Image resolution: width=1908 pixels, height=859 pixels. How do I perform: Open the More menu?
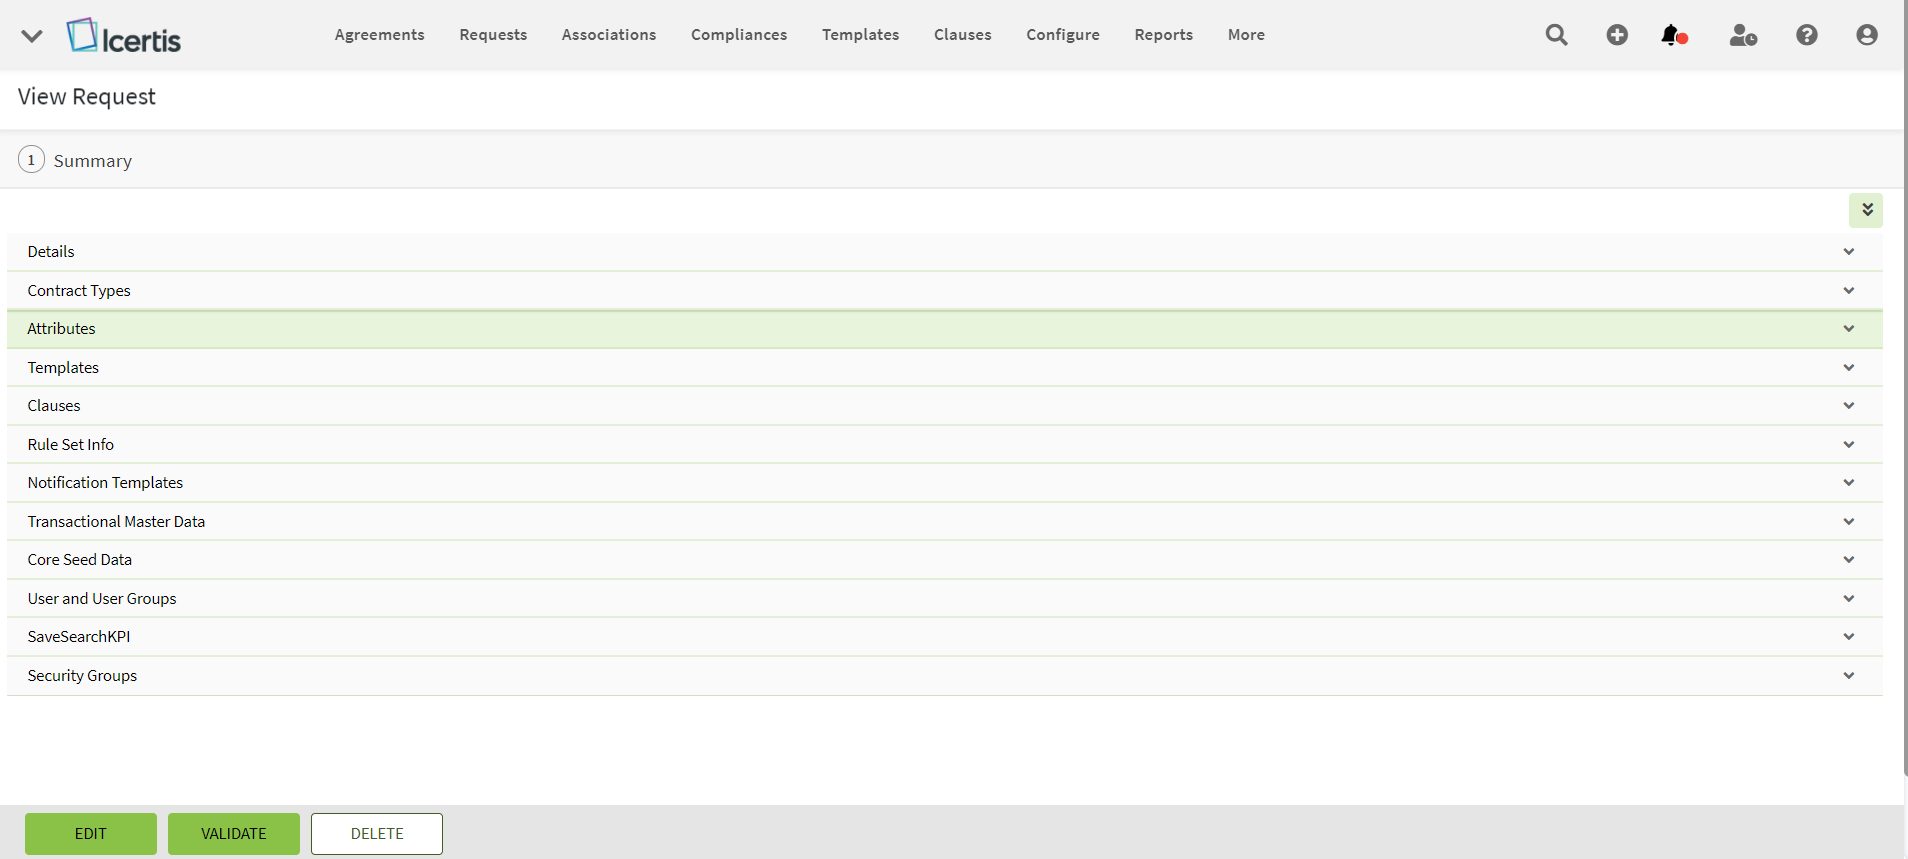pos(1246,35)
